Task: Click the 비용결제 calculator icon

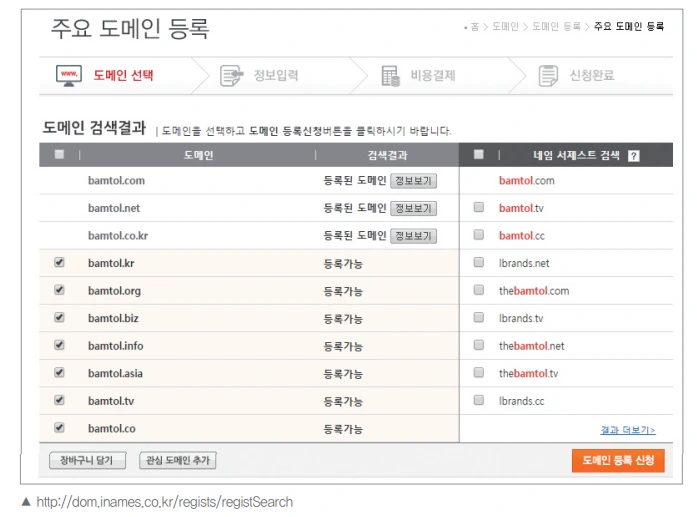Action: [x=391, y=76]
